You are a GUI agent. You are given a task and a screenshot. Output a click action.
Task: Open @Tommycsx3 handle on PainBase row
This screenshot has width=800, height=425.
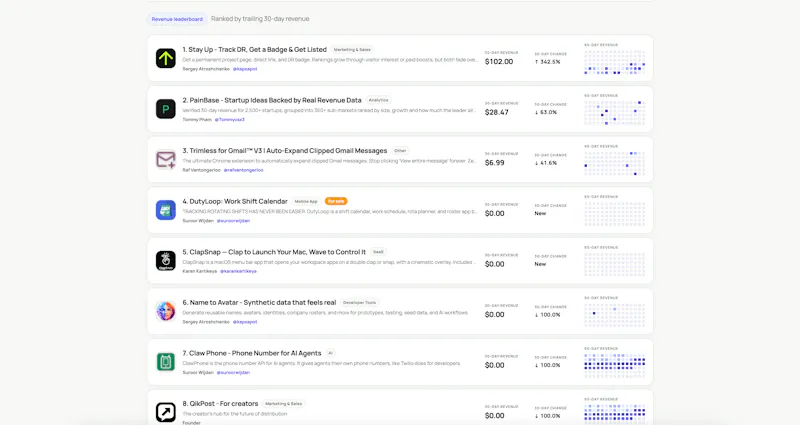tap(230, 119)
